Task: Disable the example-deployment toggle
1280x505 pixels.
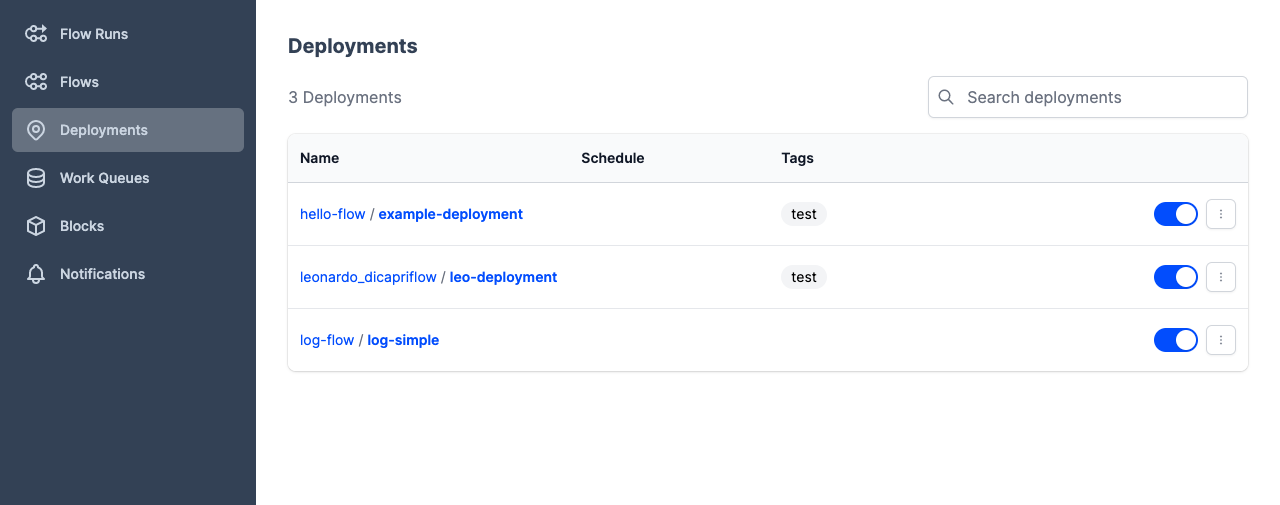Action: click(x=1176, y=214)
